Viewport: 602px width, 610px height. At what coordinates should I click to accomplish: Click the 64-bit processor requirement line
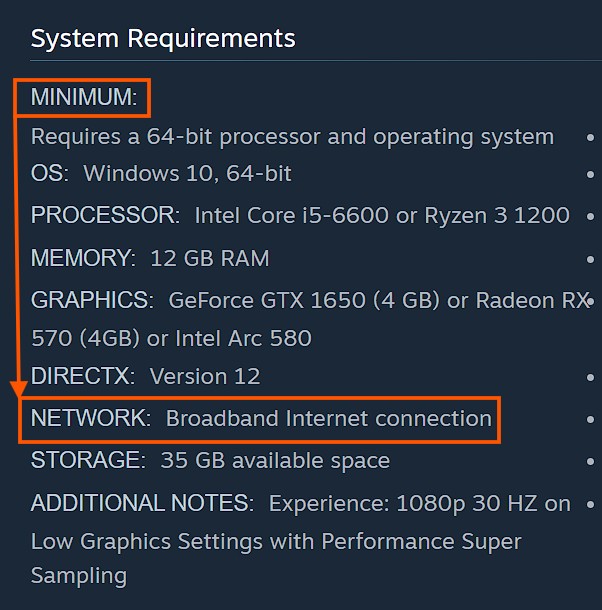[292, 137]
